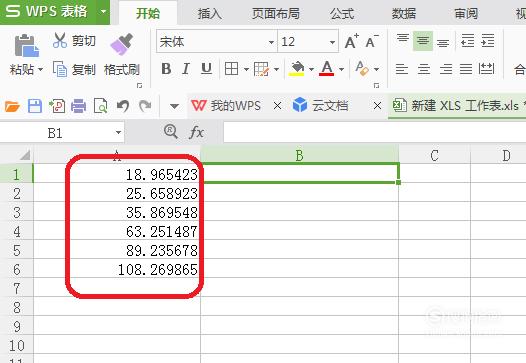The height and width of the screenshot is (363, 526).
Task: Close the 我的WPS tab
Action: pyautogui.click(x=277, y=106)
